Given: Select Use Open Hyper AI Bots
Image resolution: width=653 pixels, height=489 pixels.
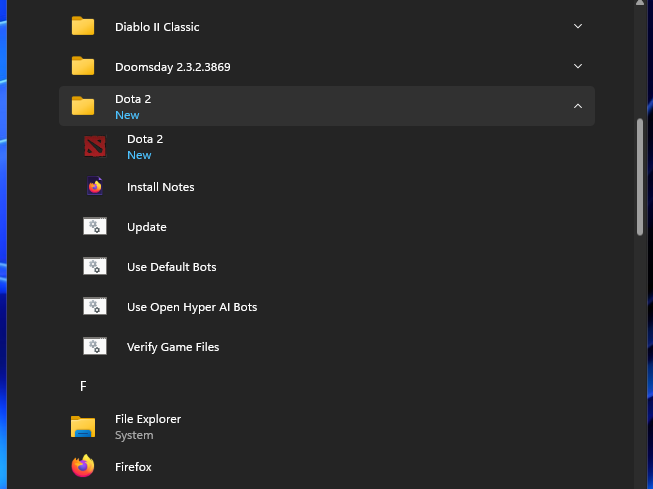Looking at the screenshot, I should coord(192,307).
